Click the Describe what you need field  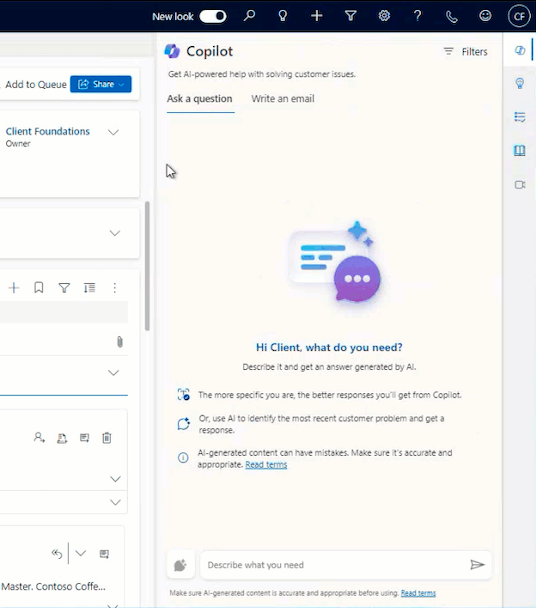(335, 565)
